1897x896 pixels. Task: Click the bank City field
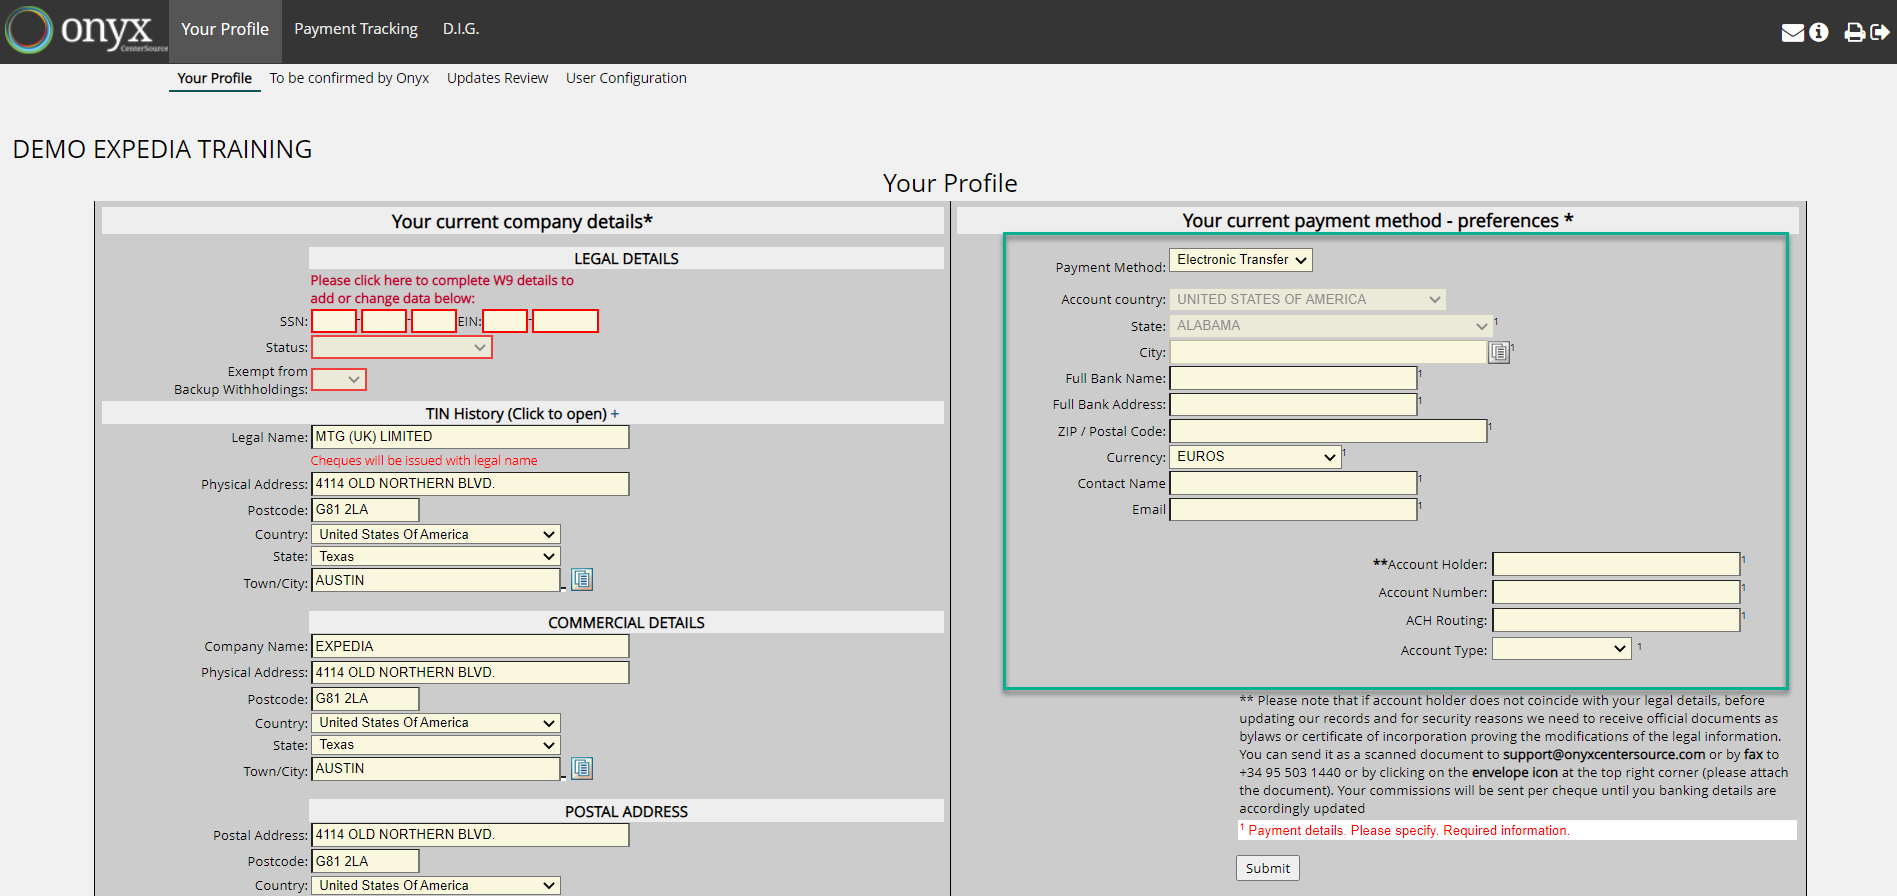pyautogui.click(x=1328, y=352)
